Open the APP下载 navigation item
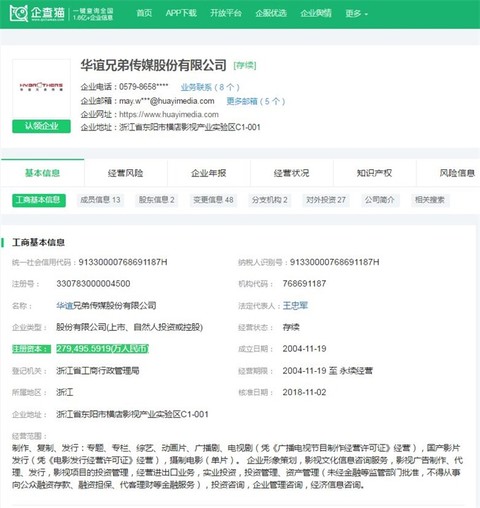This screenshot has width=480, height=508. pos(181,13)
